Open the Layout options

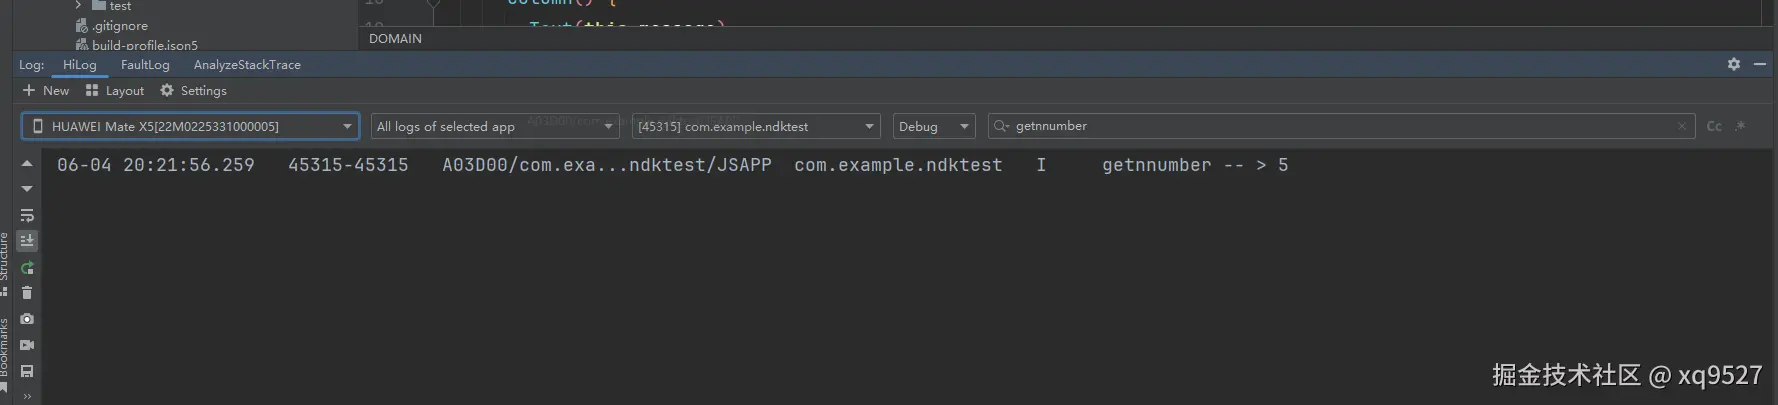point(115,90)
